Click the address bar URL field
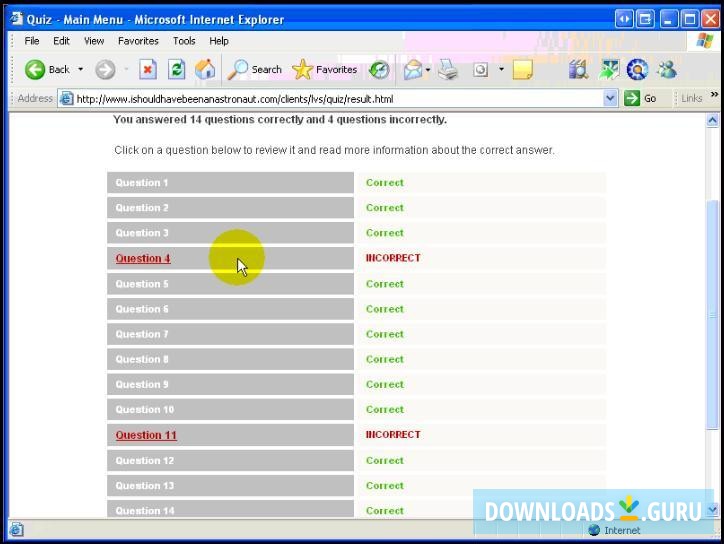This screenshot has width=724, height=544. [x=338, y=99]
